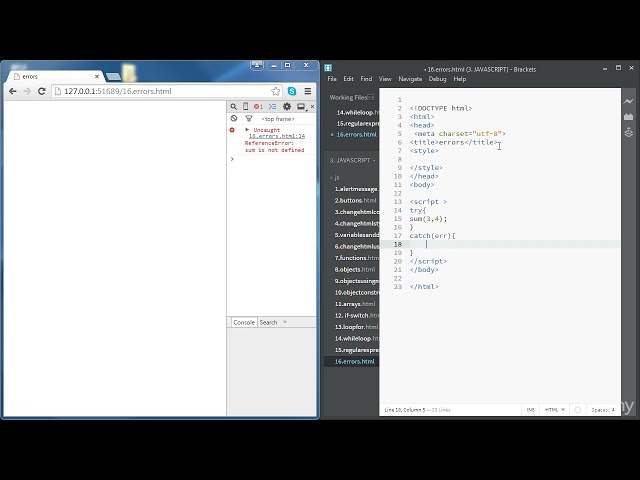
Task: Open the Debug menu in Brackets
Action: tap(437, 79)
